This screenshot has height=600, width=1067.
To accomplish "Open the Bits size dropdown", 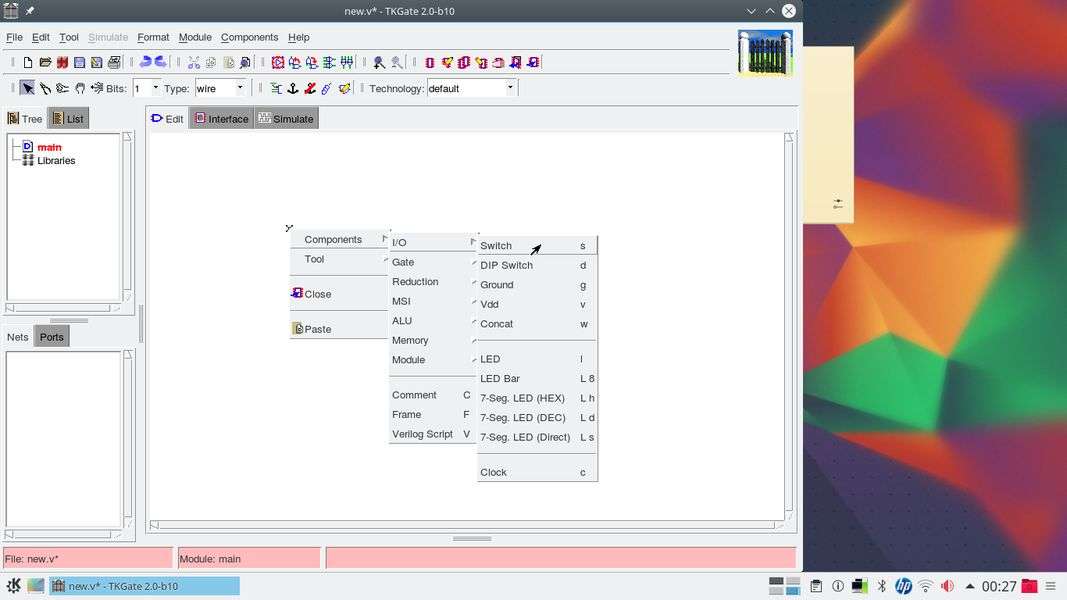I will point(155,88).
